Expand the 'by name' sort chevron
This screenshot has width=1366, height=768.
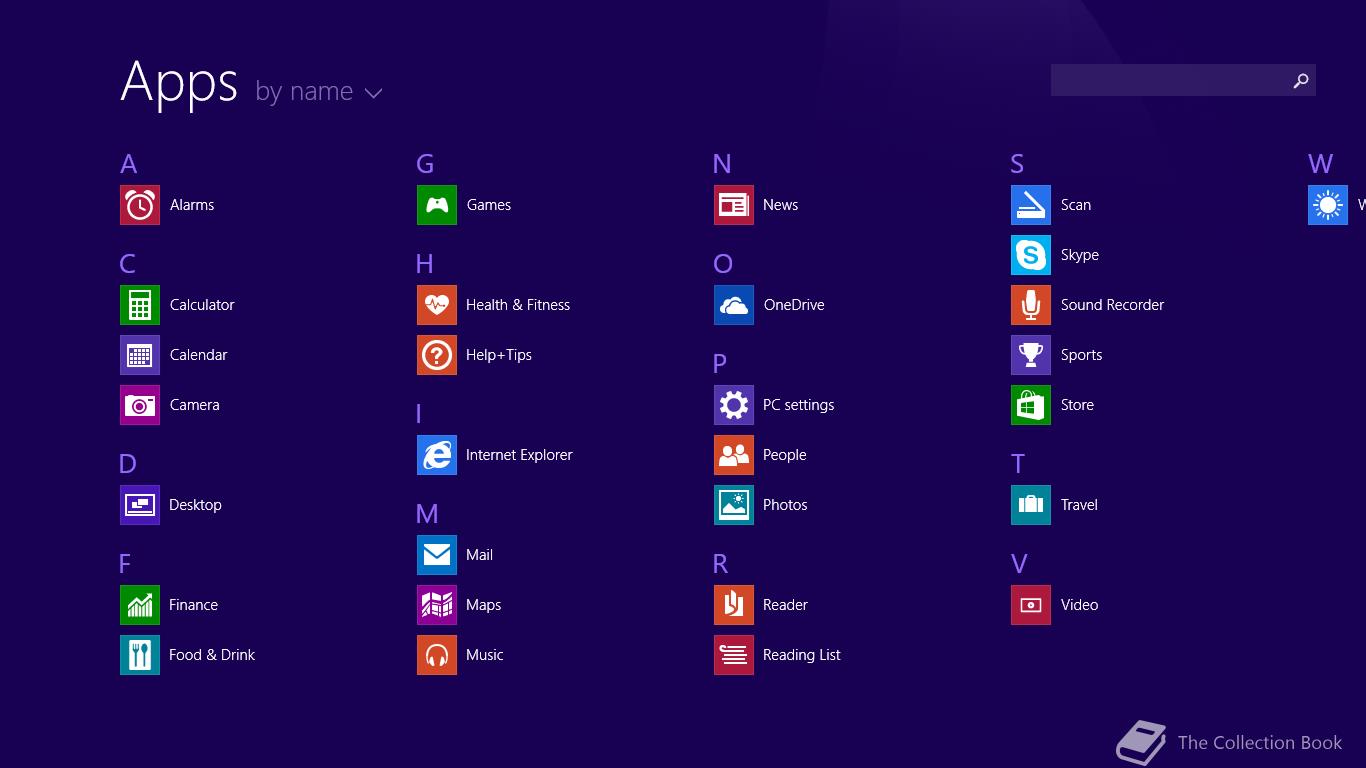pos(374,94)
